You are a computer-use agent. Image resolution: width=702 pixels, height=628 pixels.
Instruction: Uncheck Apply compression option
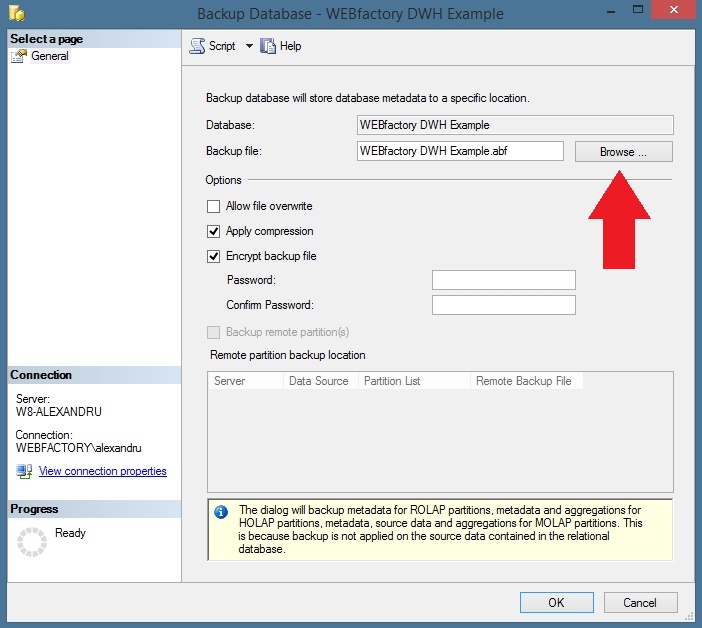[x=213, y=231]
